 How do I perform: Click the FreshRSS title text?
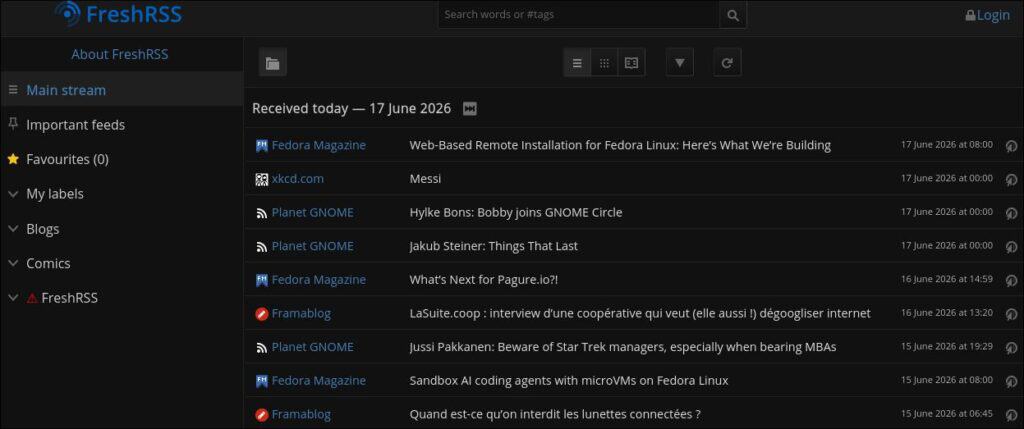pos(134,14)
